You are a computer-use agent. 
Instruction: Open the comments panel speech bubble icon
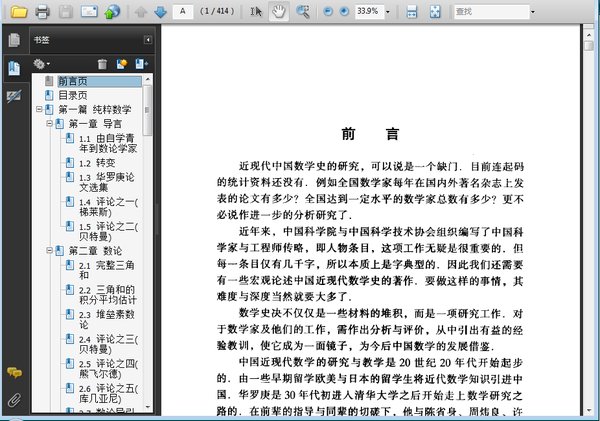14,372
